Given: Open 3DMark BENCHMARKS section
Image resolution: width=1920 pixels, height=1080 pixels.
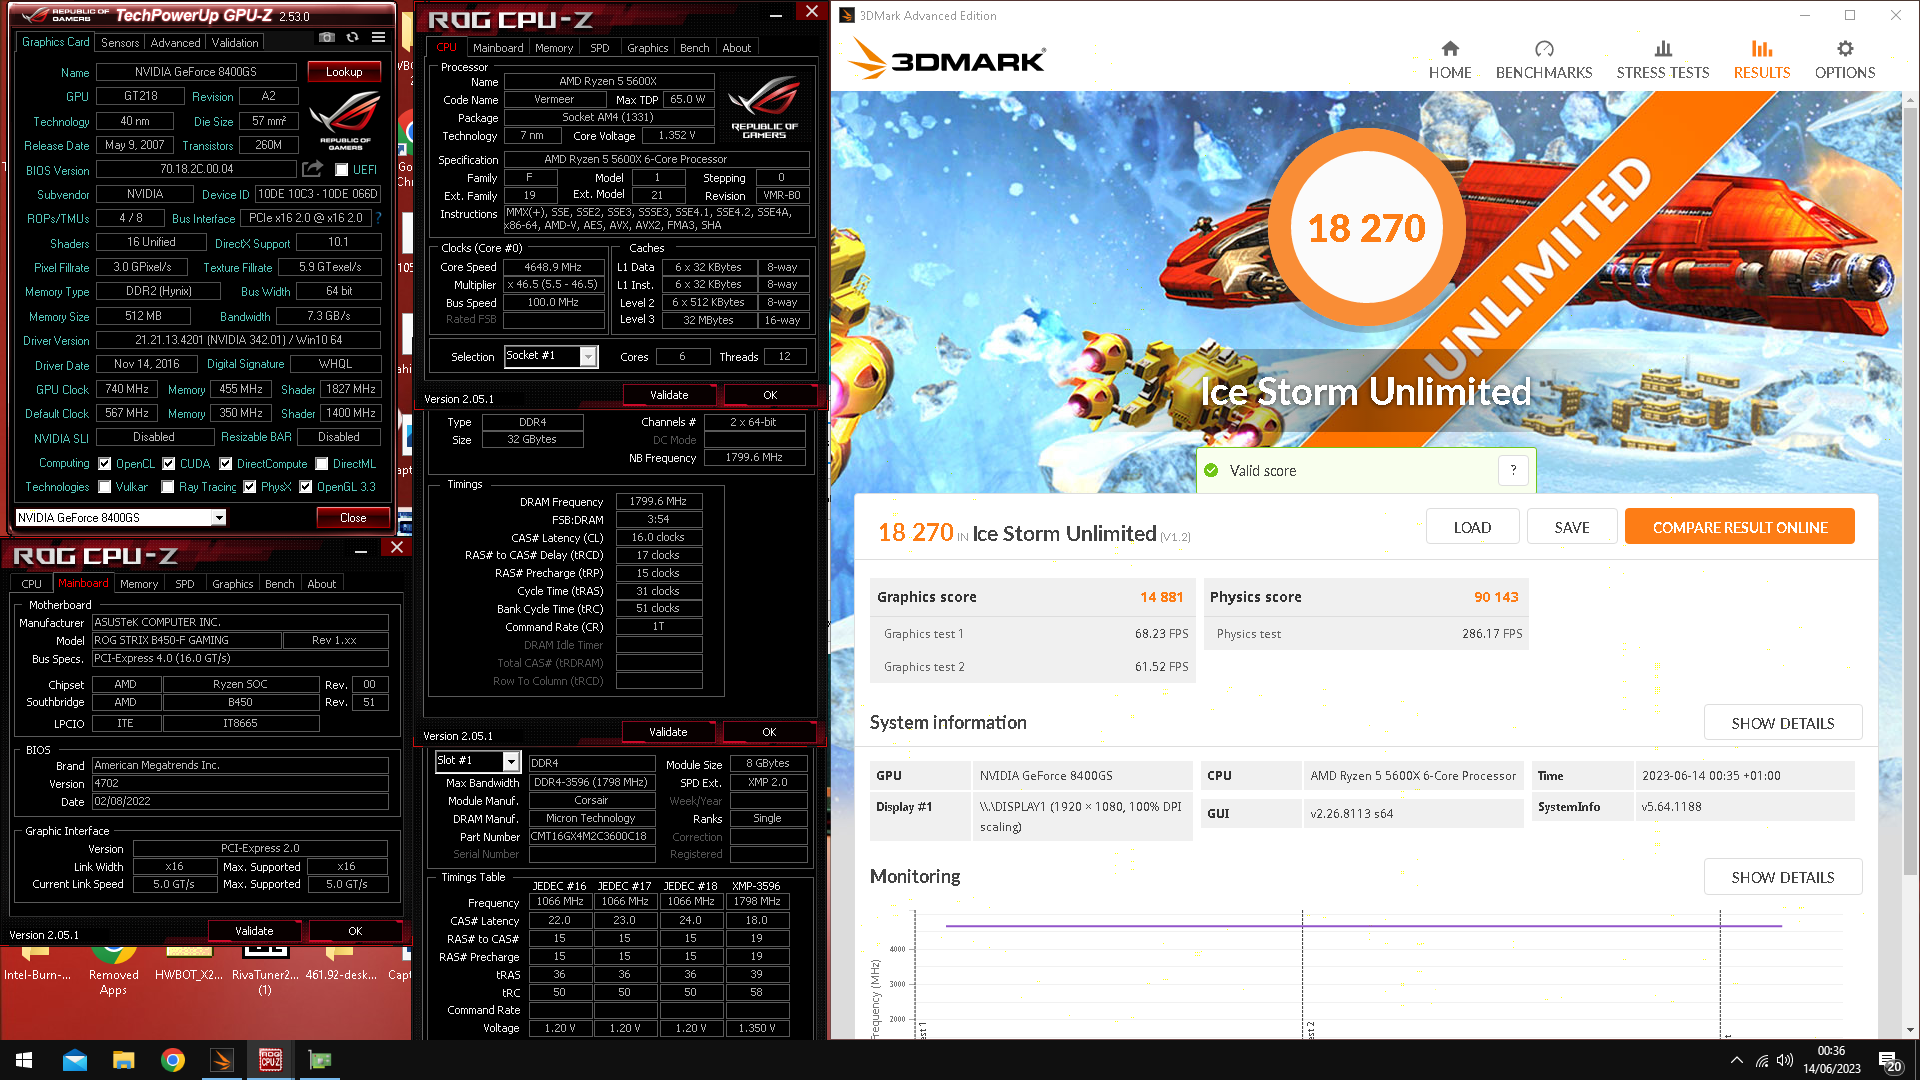Looking at the screenshot, I should pos(1544,60).
